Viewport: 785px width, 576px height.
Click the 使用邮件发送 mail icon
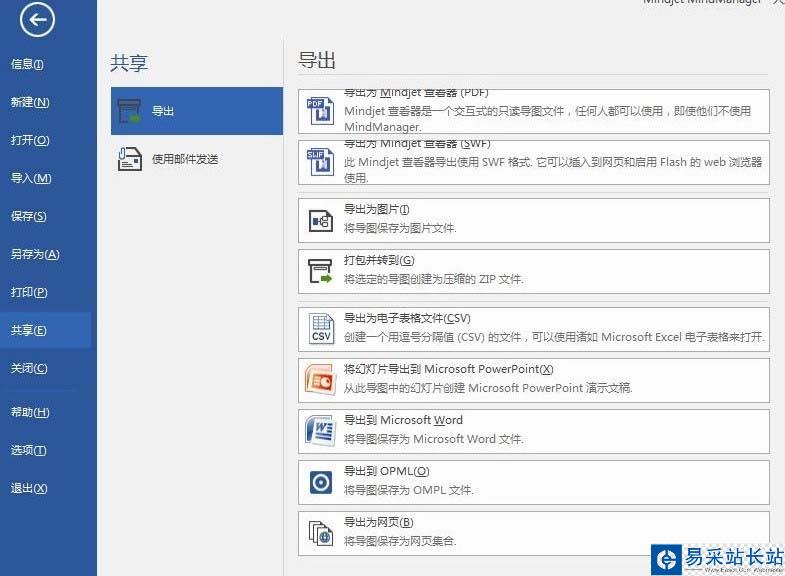(x=130, y=159)
